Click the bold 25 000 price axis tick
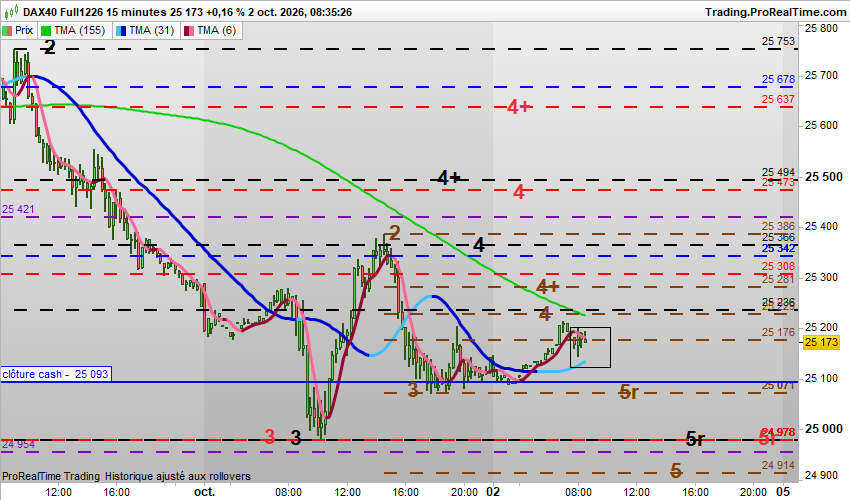 pos(824,429)
